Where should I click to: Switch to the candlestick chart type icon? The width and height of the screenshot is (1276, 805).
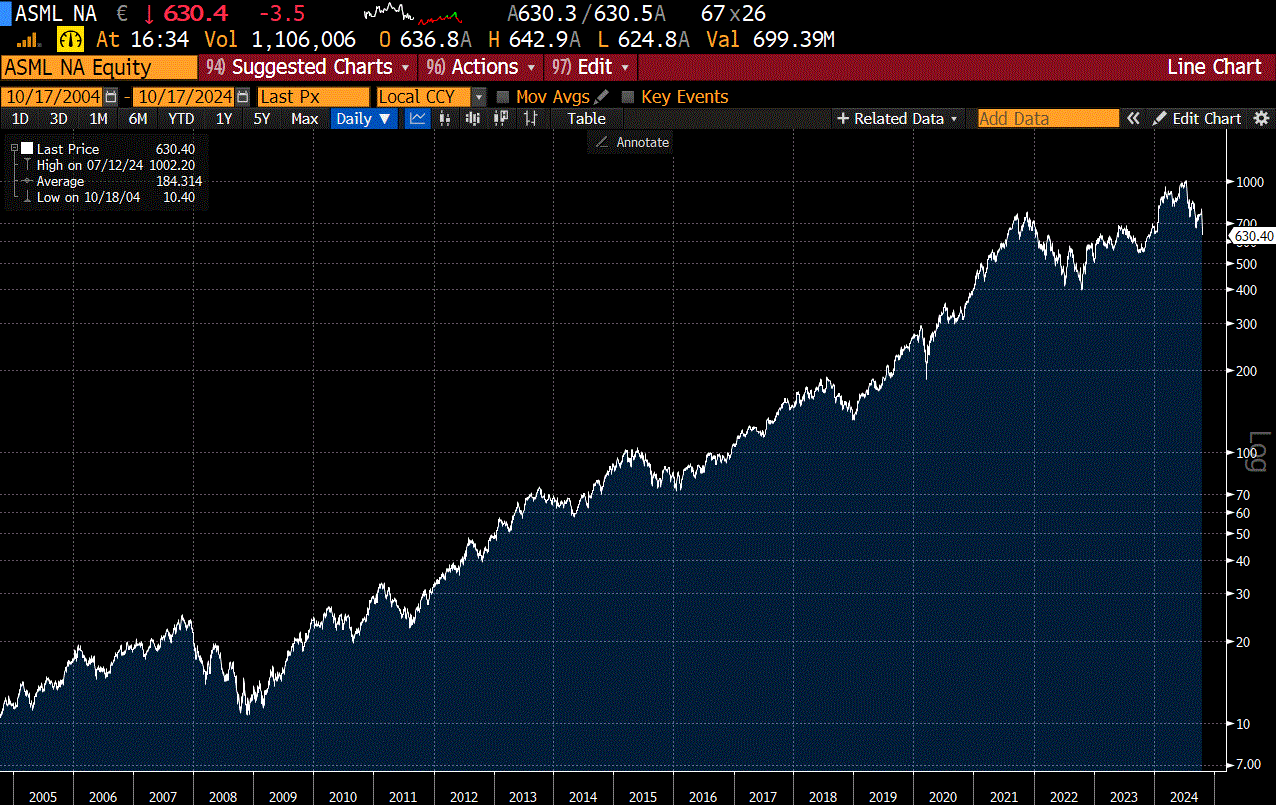(473, 118)
